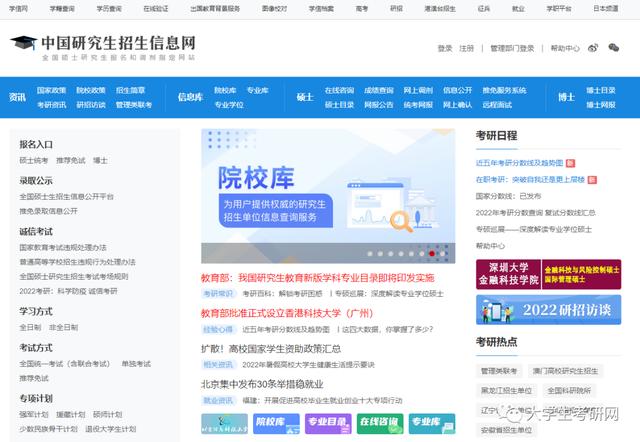This screenshot has height=442, width=640.
Task: Click the graduation cap site logo
Action: (x=23, y=43)
